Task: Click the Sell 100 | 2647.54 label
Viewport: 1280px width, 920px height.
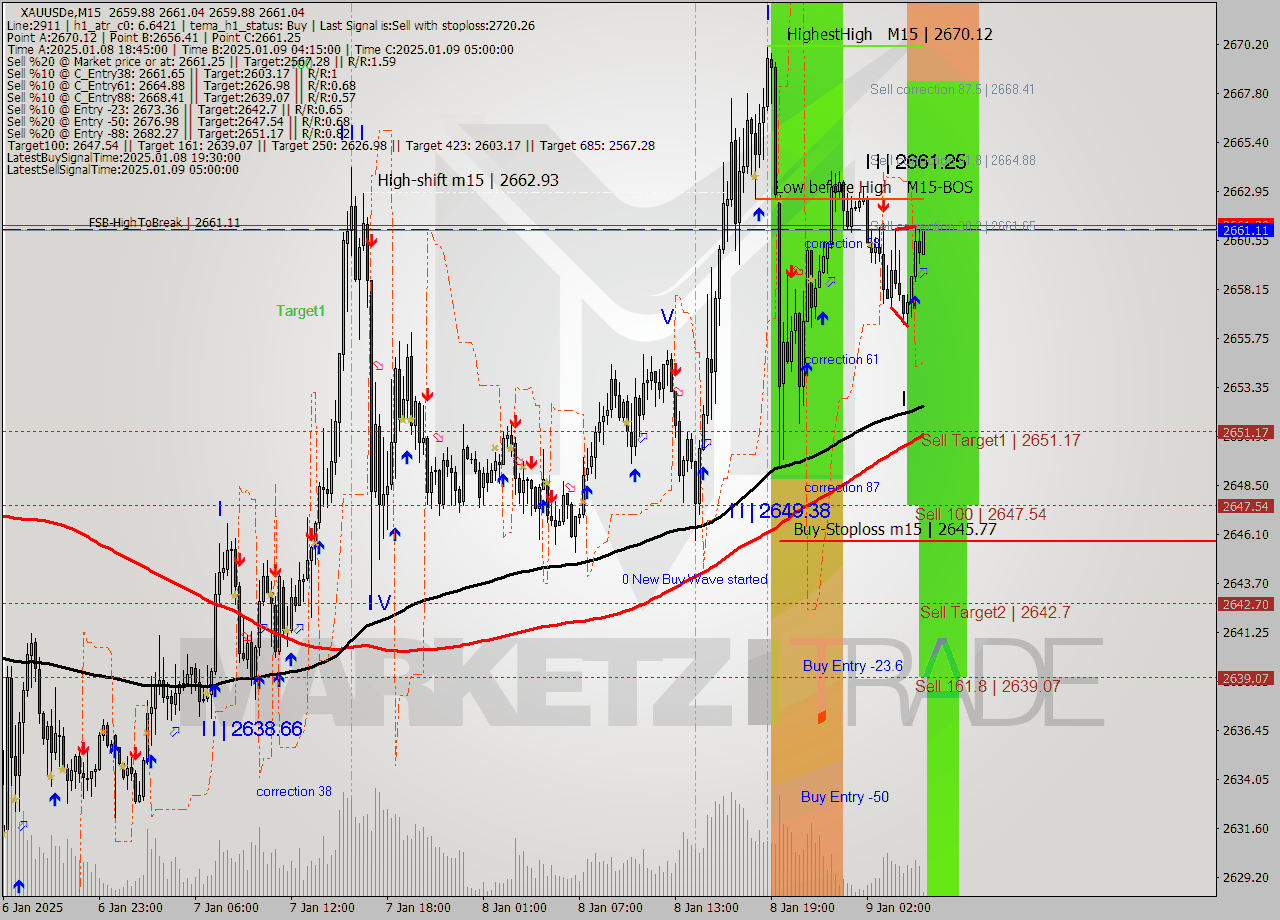Action: 981,514
